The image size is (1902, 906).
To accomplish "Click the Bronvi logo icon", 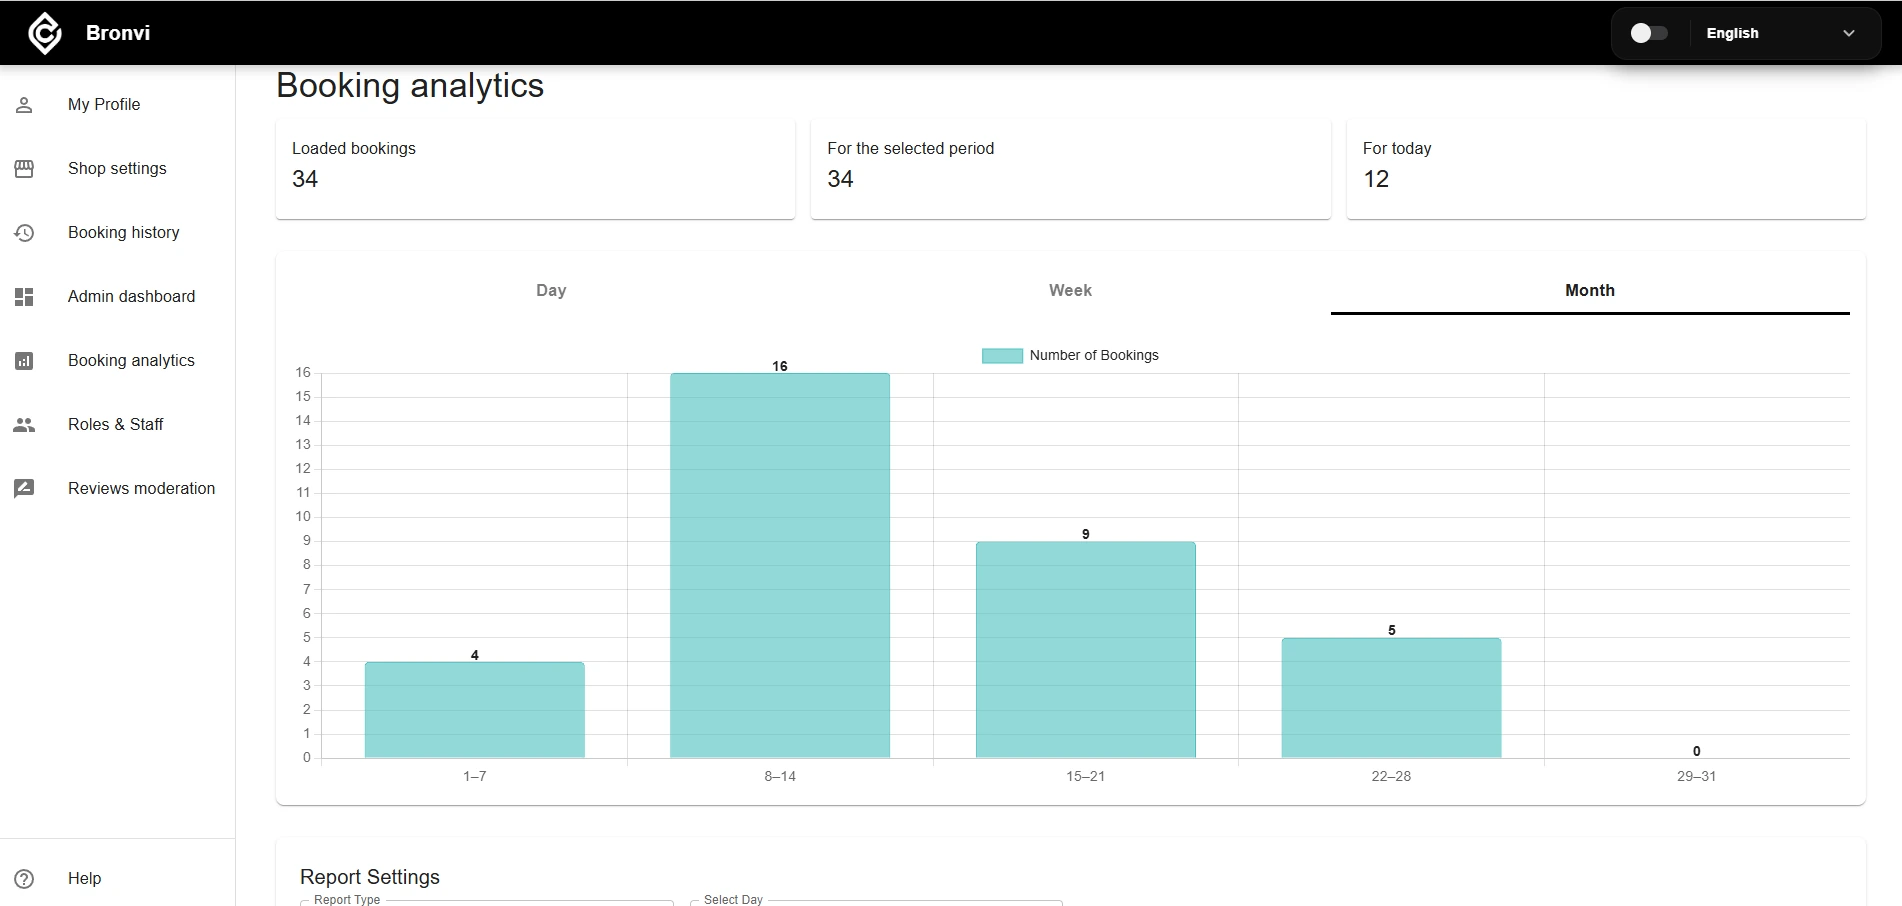I will (44, 33).
